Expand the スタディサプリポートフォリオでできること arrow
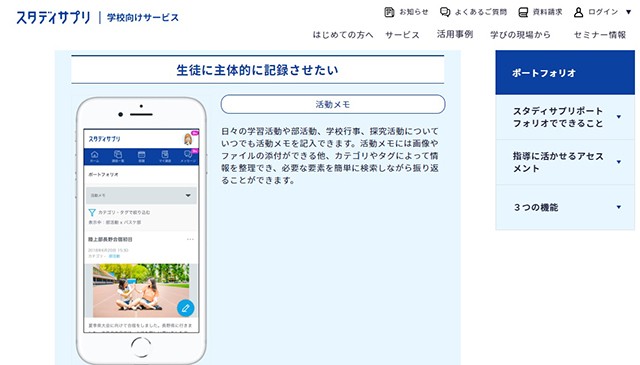640x365 pixels. pyautogui.click(x=619, y=117)
